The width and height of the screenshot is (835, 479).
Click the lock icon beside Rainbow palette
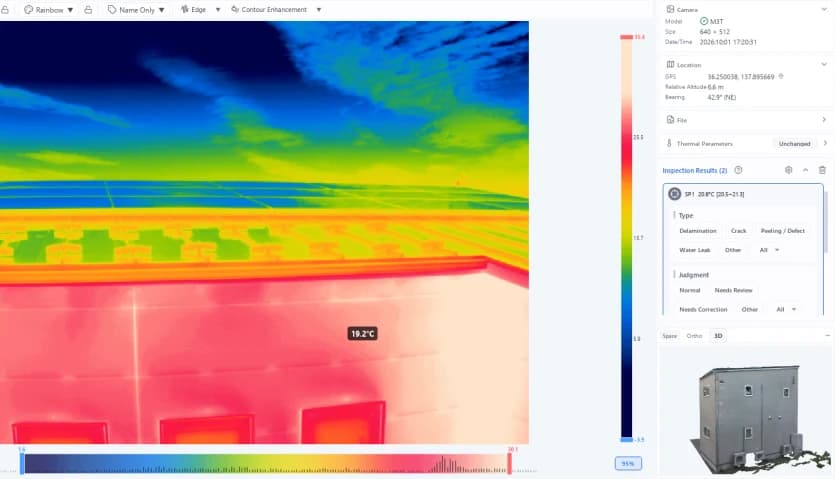point(88,10)
